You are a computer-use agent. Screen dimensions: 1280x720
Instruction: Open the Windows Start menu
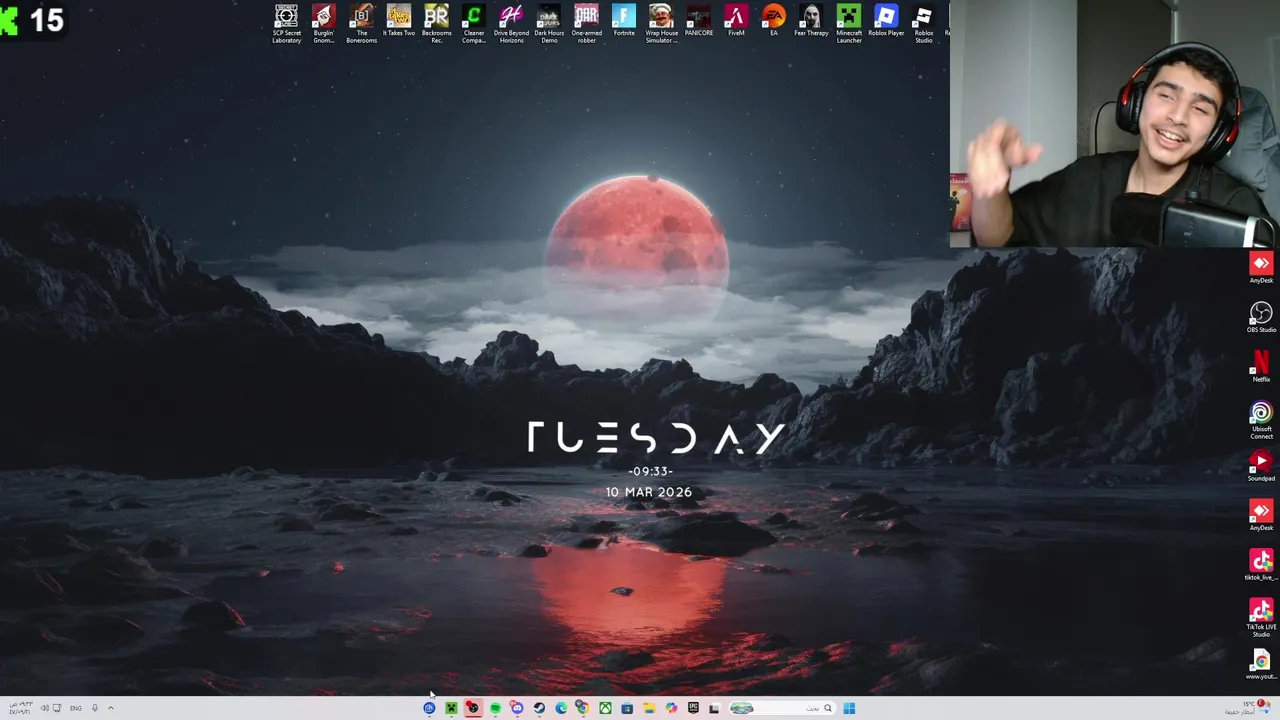(849, 708)
